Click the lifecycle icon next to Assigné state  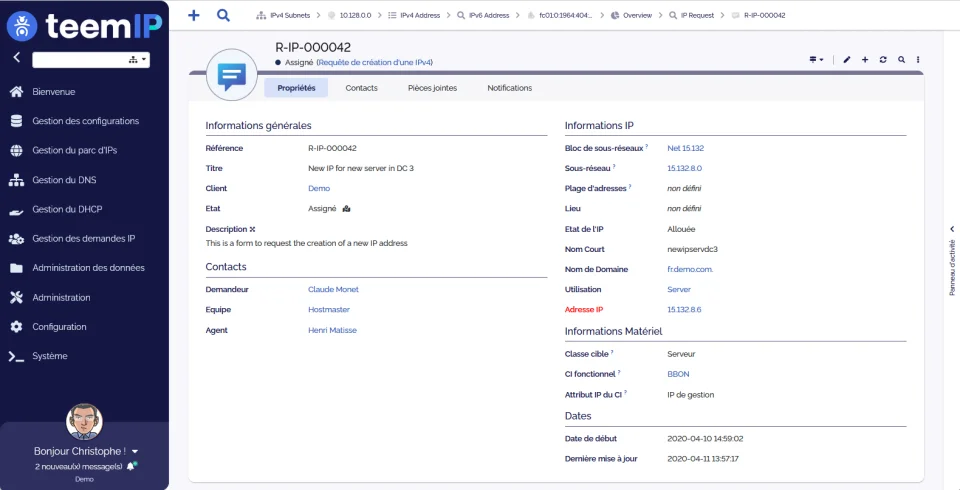[x=347, y=209]
